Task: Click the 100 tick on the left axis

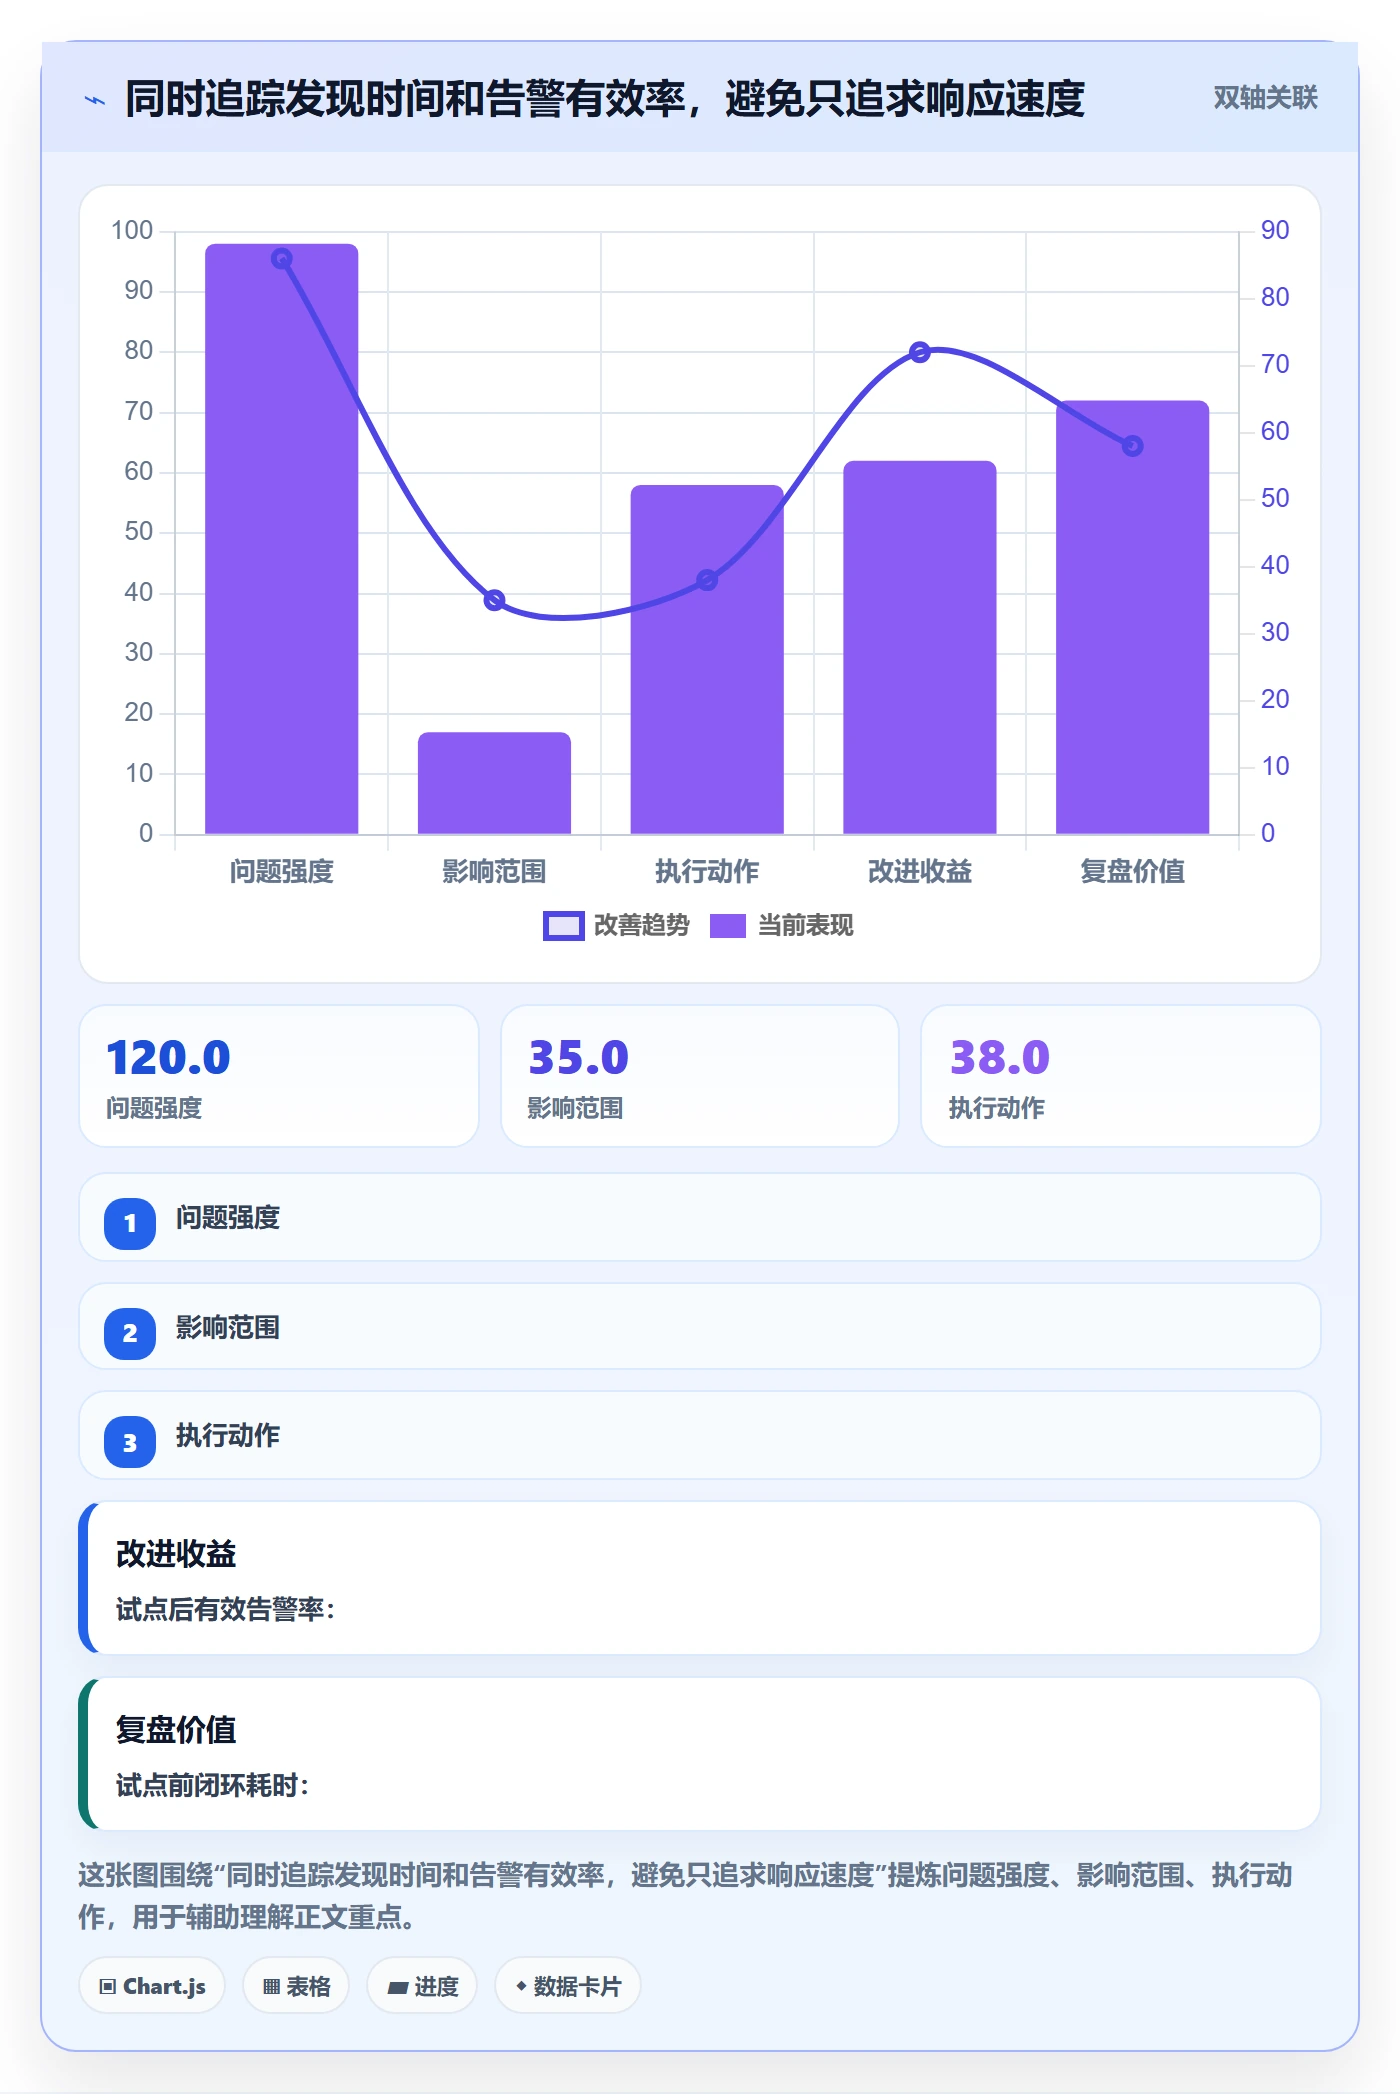Action: coord(132,231)
